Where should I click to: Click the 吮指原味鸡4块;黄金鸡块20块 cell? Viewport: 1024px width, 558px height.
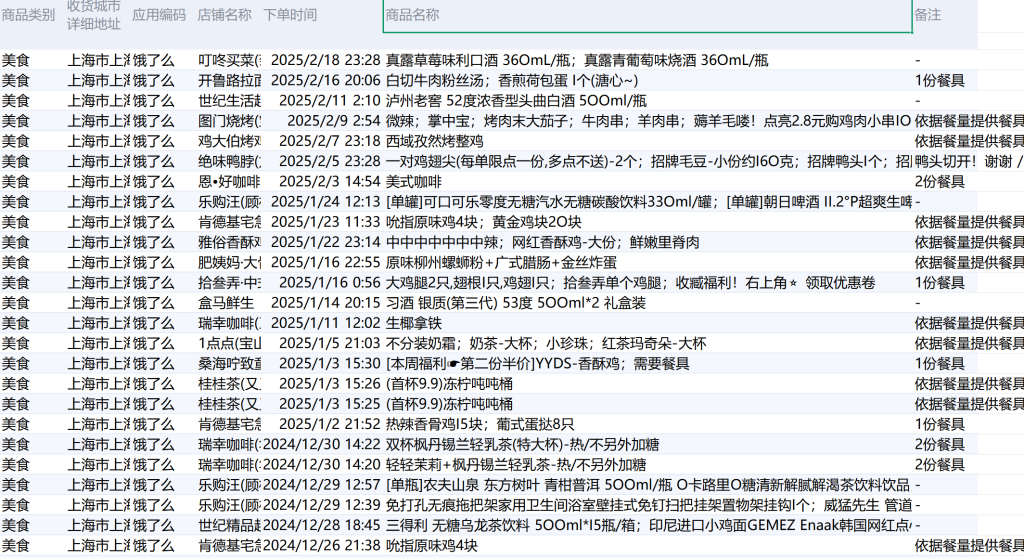click(x=647, y=222)
